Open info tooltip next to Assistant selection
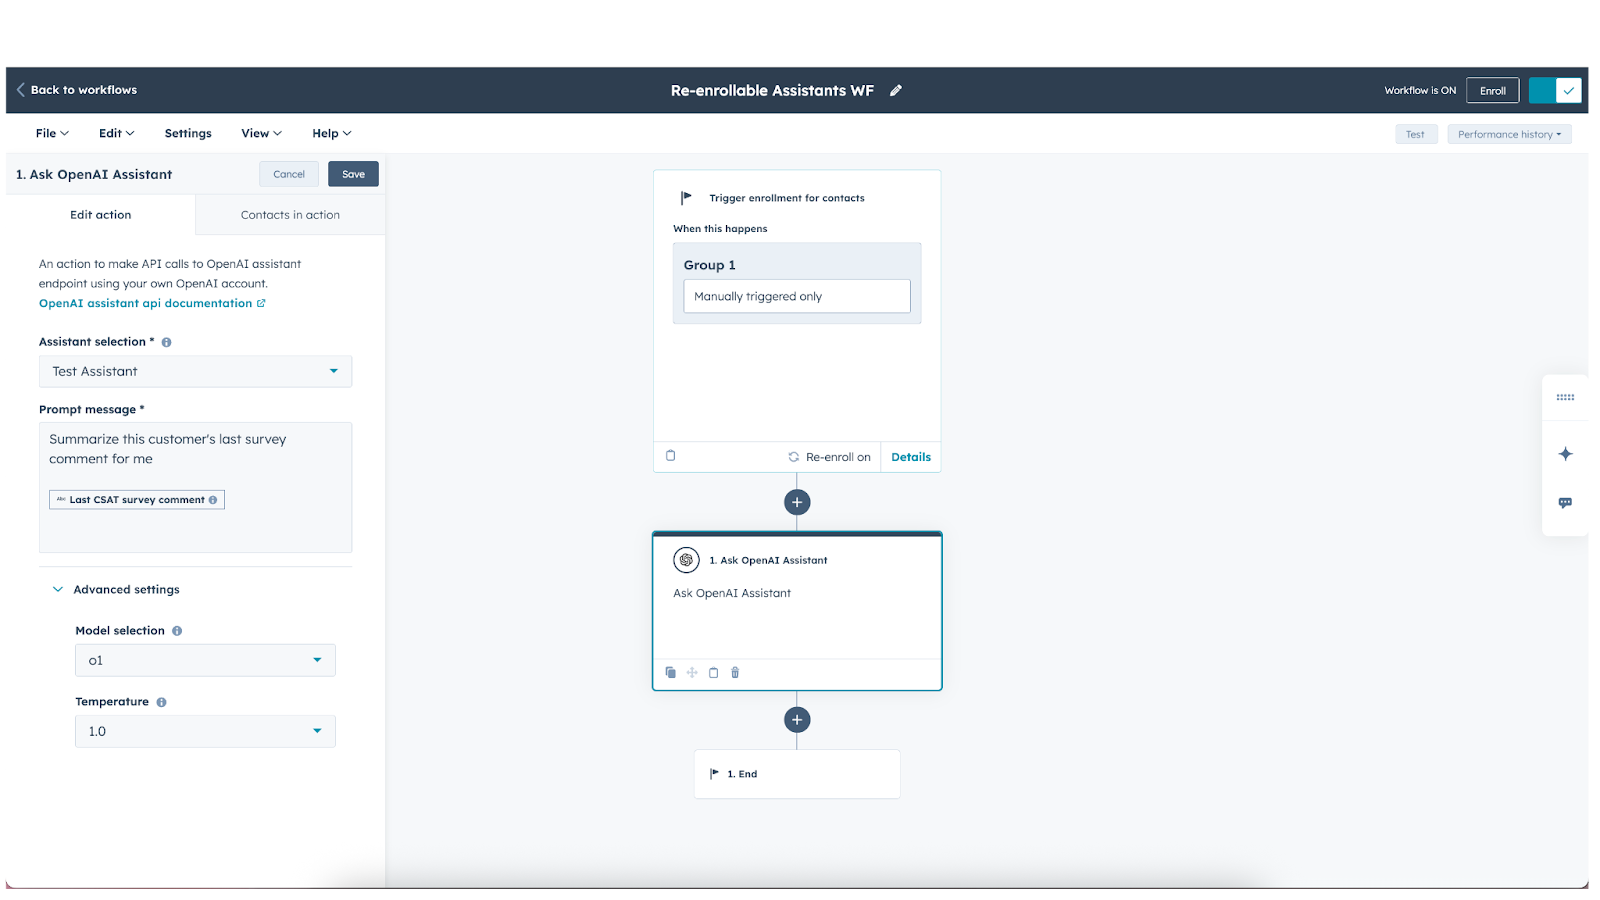The height and width of the screenshot is (900, 1600). click(166, 342)
